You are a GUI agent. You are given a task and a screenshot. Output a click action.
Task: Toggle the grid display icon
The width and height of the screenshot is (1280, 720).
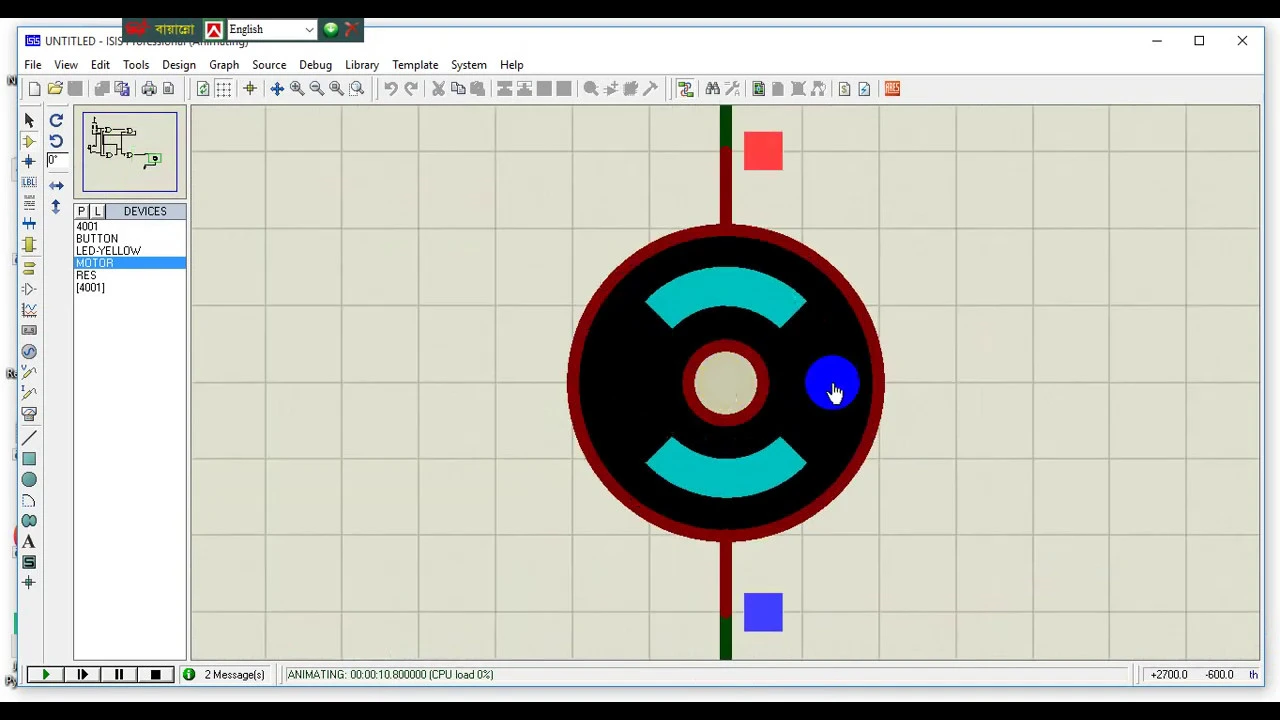223,89
